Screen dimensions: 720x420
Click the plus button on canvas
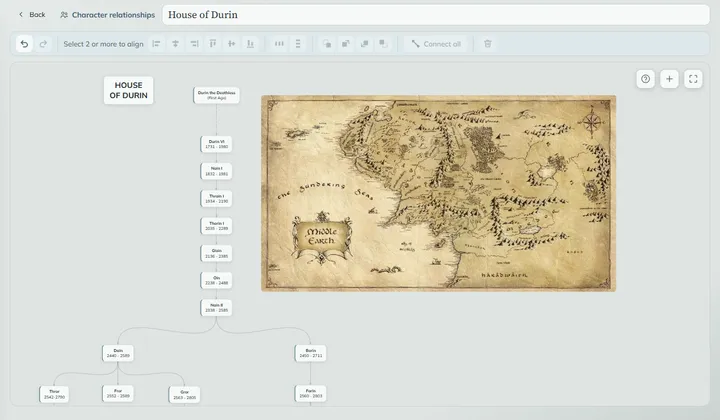[669, 79]
